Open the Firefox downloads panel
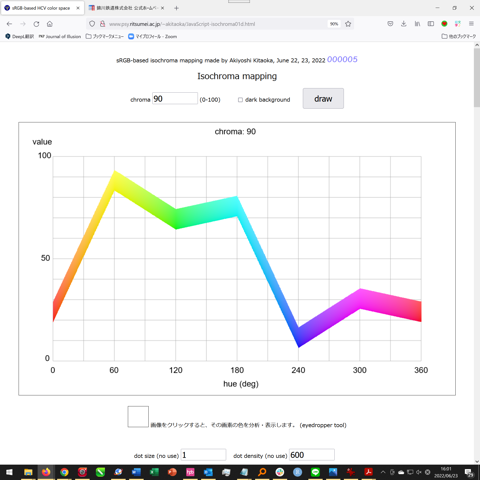The width and height of the screenshot is (480, 480). [x=404, y=24]
